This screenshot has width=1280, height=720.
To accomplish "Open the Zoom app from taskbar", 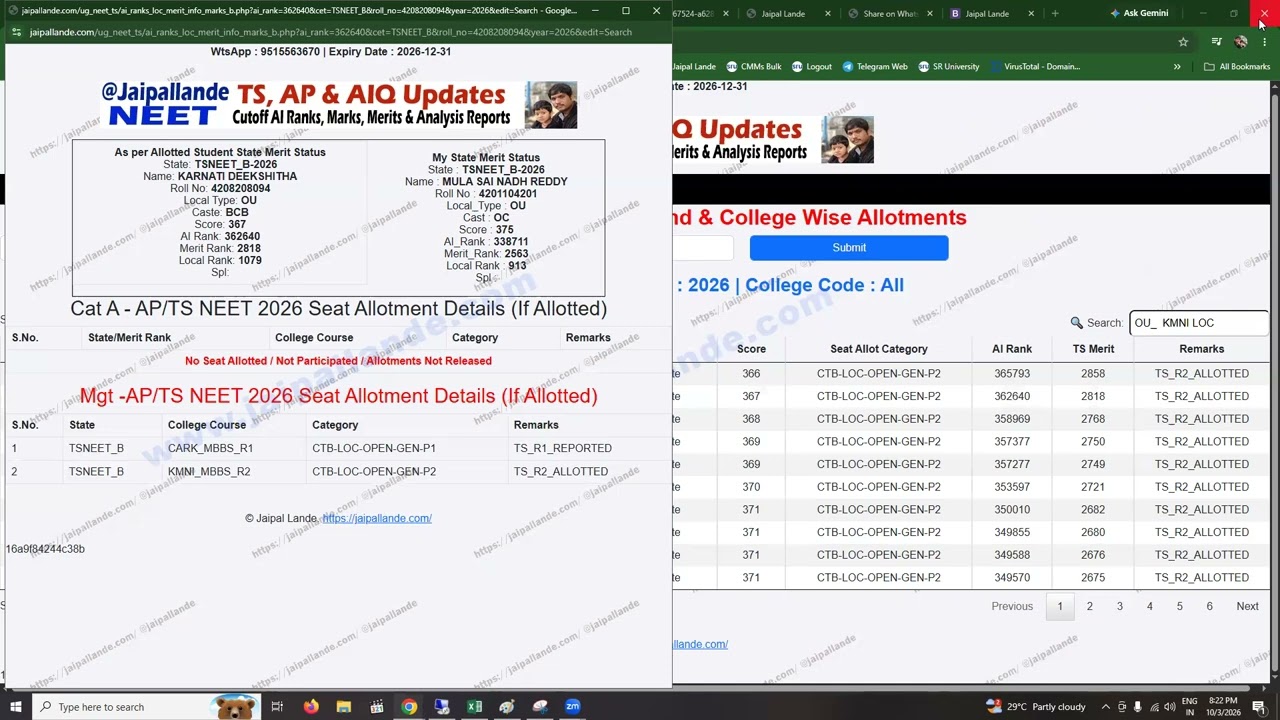I will coord(573,707).
